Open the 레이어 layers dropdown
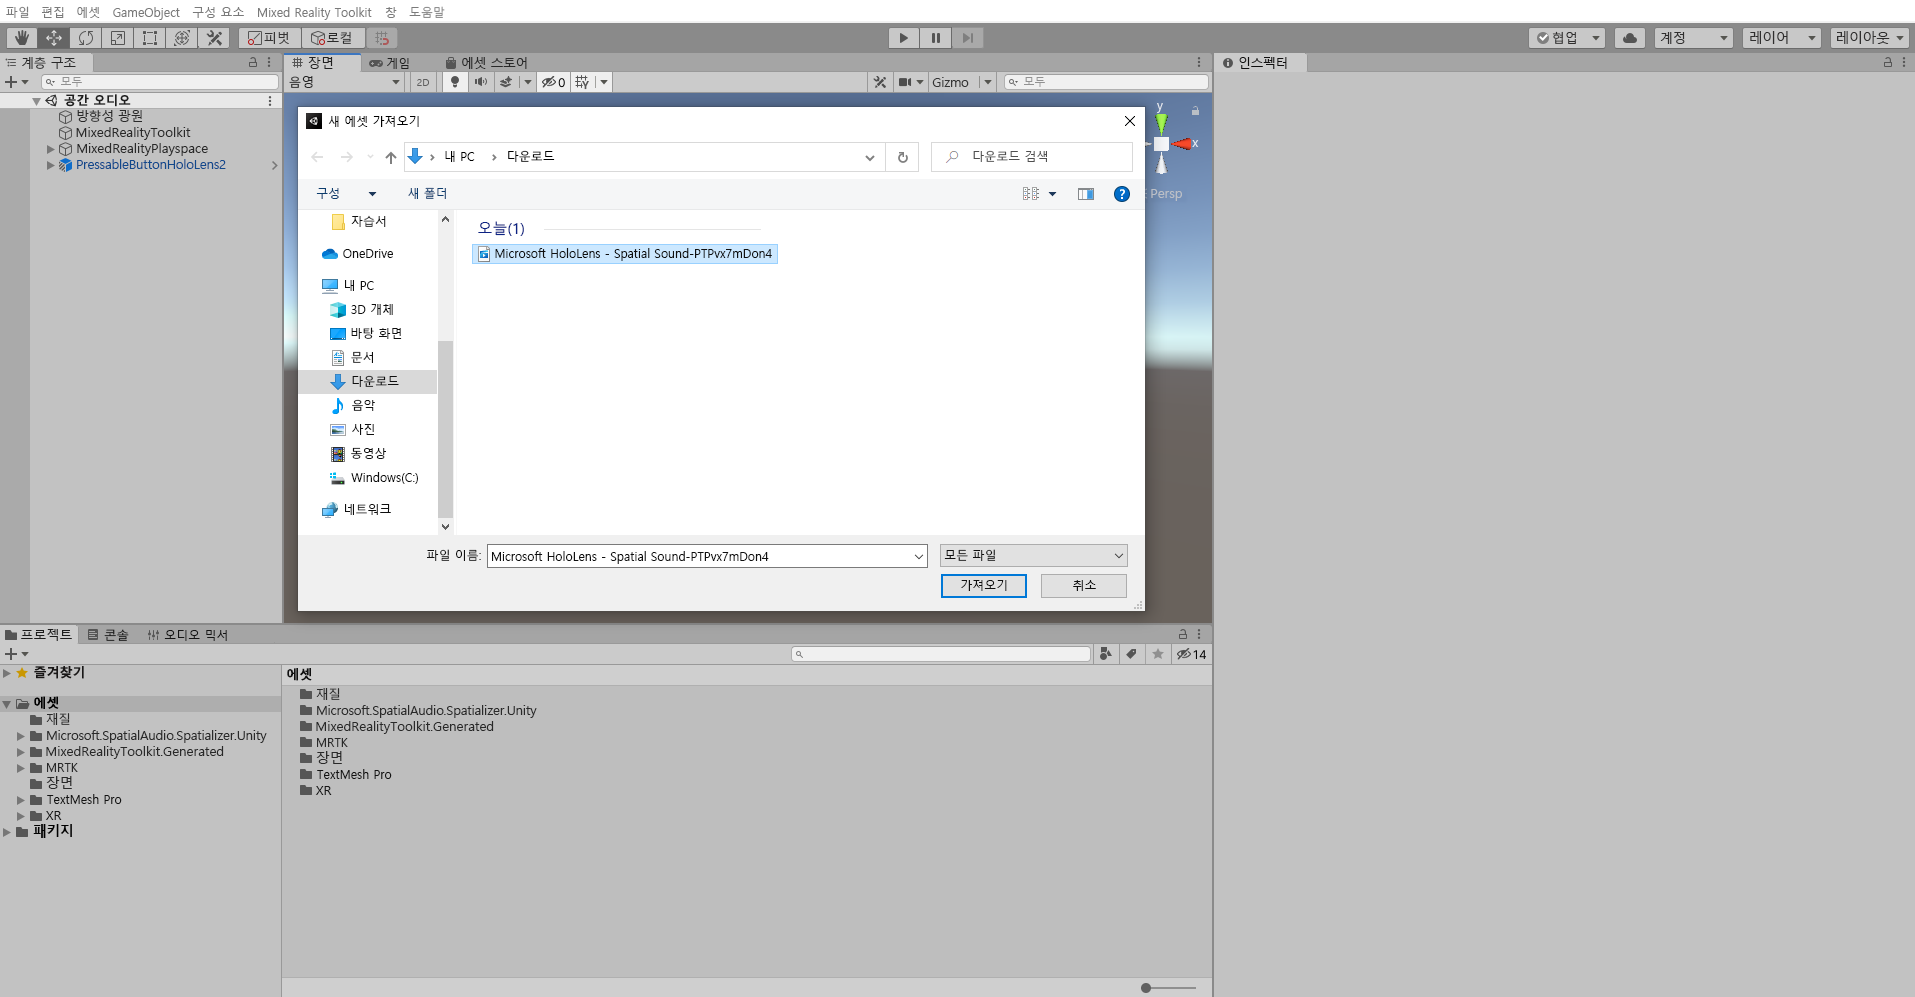Image resolution: width=1915 pixels, height=997 pixels. pos(1782,38)
